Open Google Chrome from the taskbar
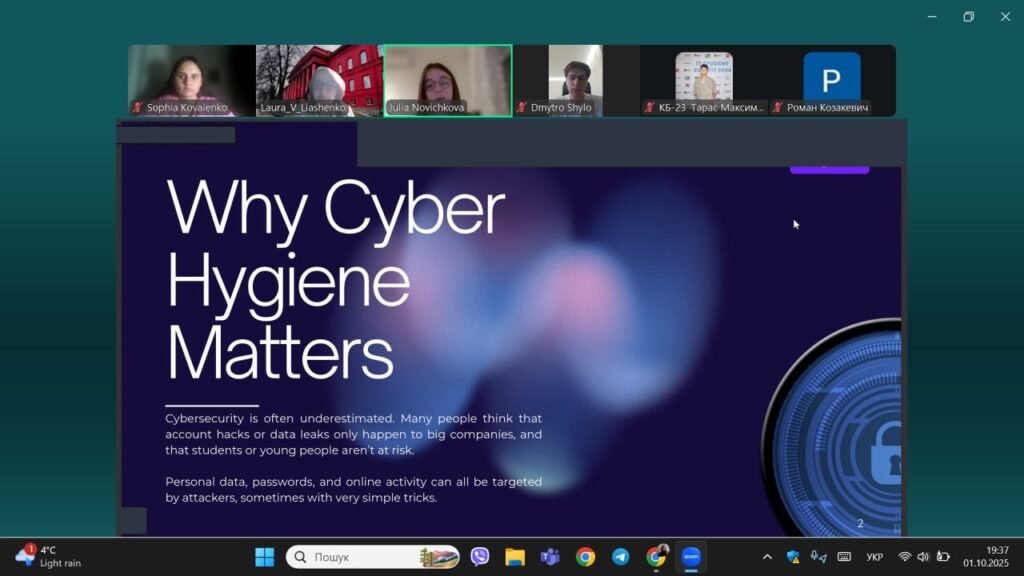The height and width of the screenshot is (576, 1024). tap(586, 557)
